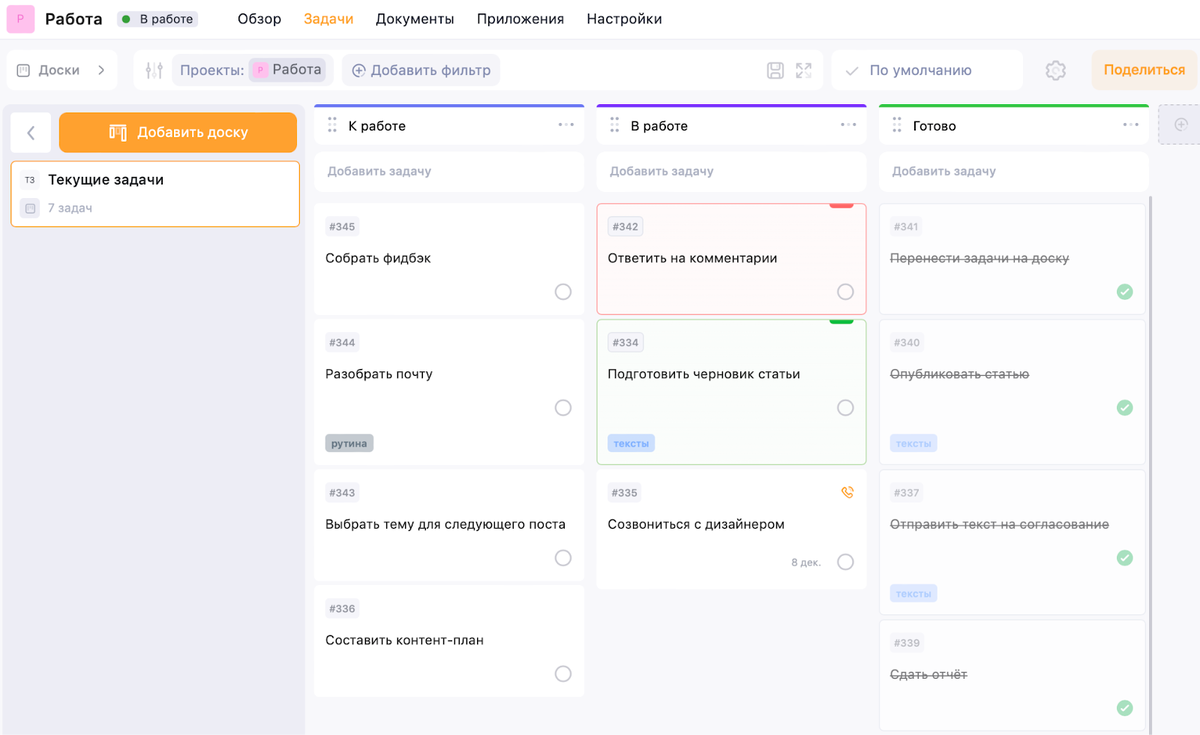Click the pink project avatar icon
This screenshot has height=735, width=1200.
20,19
